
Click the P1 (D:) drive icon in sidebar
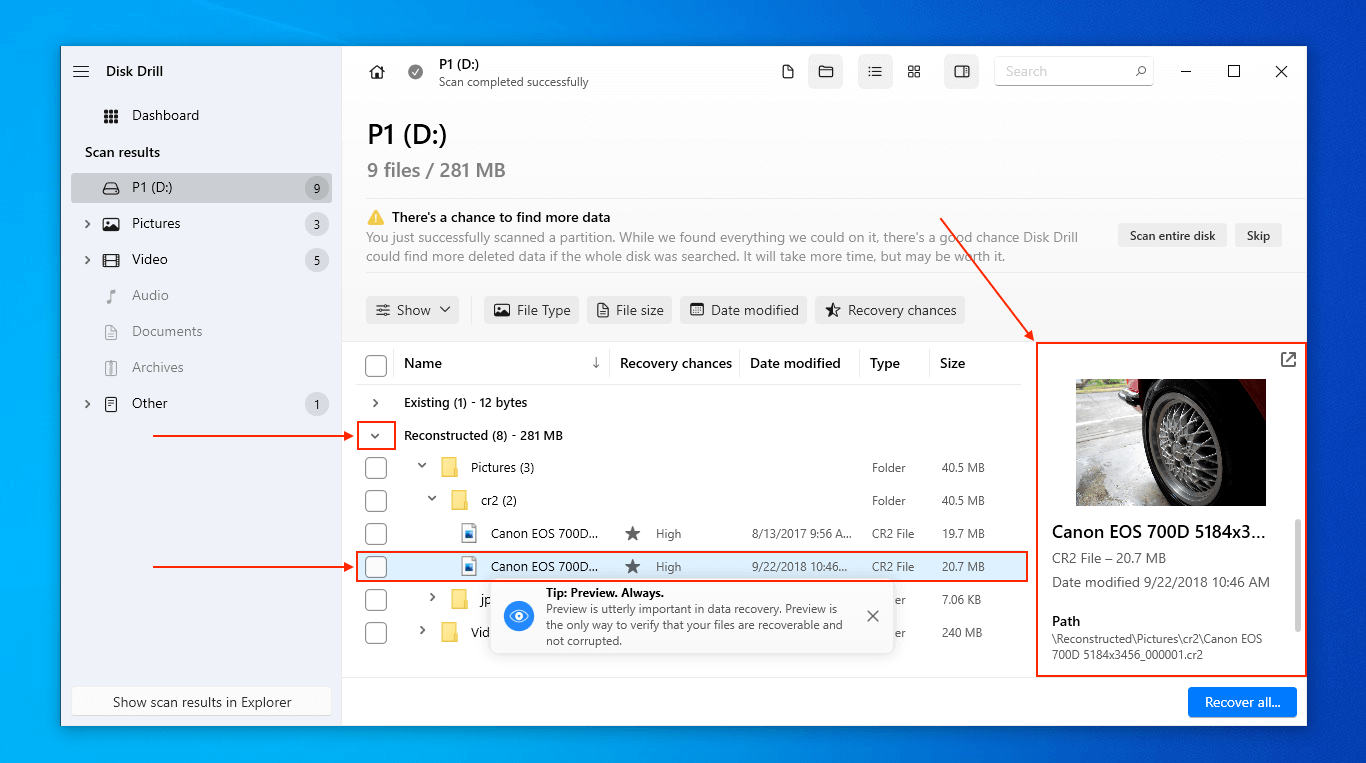[x=111, y=188]
